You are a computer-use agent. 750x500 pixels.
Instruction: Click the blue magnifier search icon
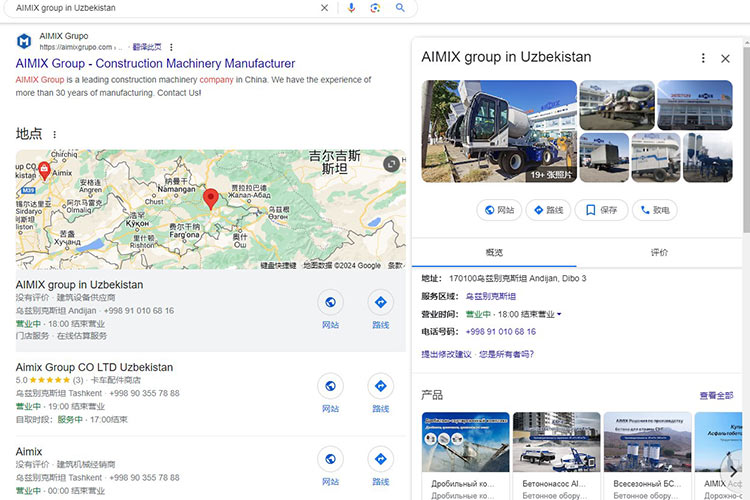tap(400, 8)
